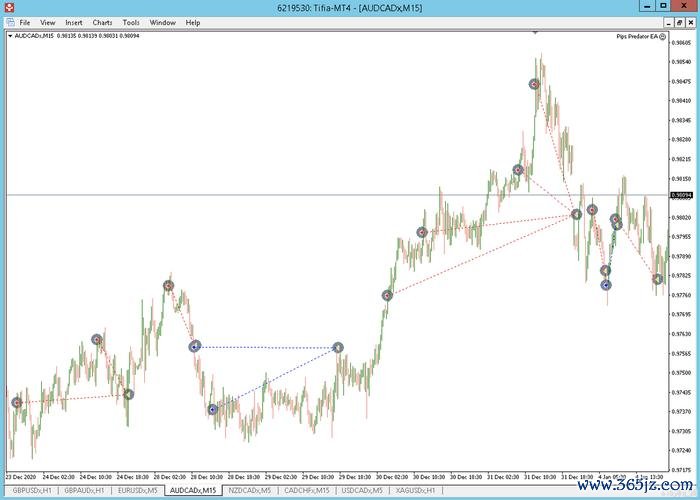Click the 31 Dec 10:30 time axis label
The height and width of the screenshot is (500, 700).
[540, 477]
